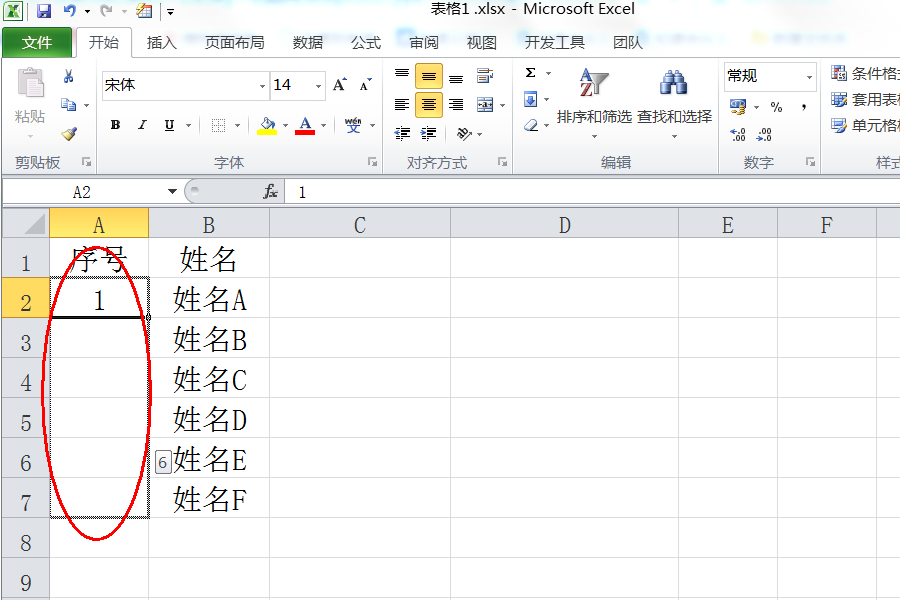Increase font size with large A icon
The width and height of the screenshot is (900, 600).
pos(340,85)
